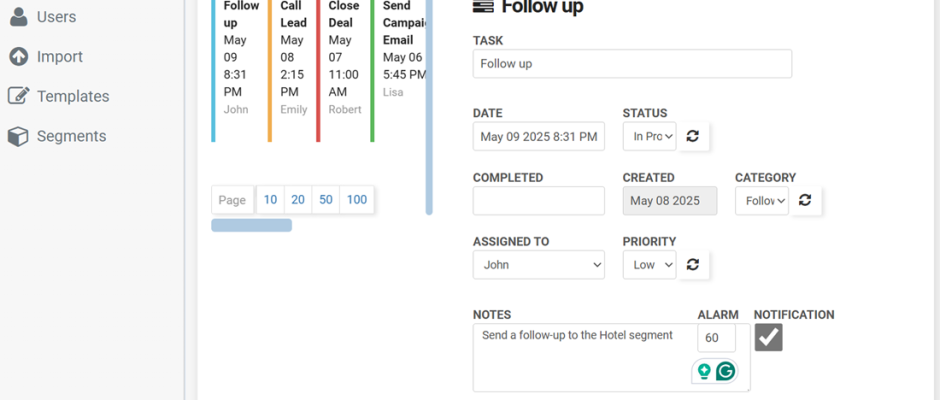Click the Segments cube icon
The width and height of the screenshot is (940, 400).
(x=19, y=136)
